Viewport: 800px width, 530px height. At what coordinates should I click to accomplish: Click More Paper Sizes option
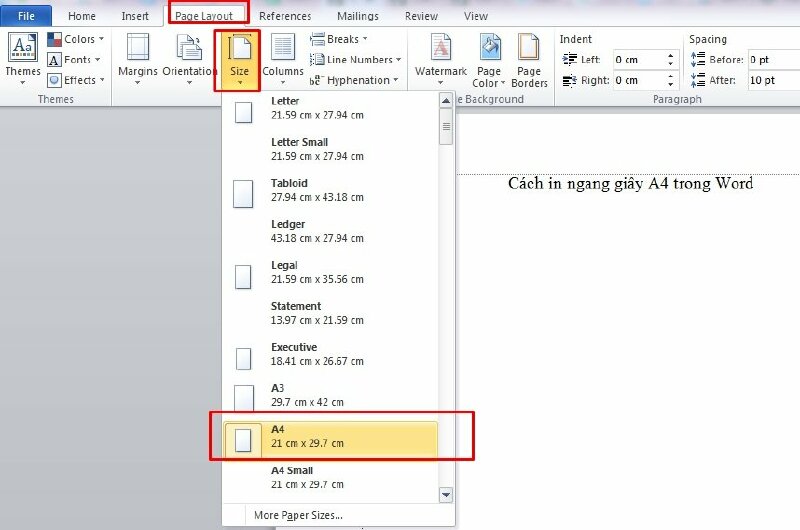(x=297, y=515)
